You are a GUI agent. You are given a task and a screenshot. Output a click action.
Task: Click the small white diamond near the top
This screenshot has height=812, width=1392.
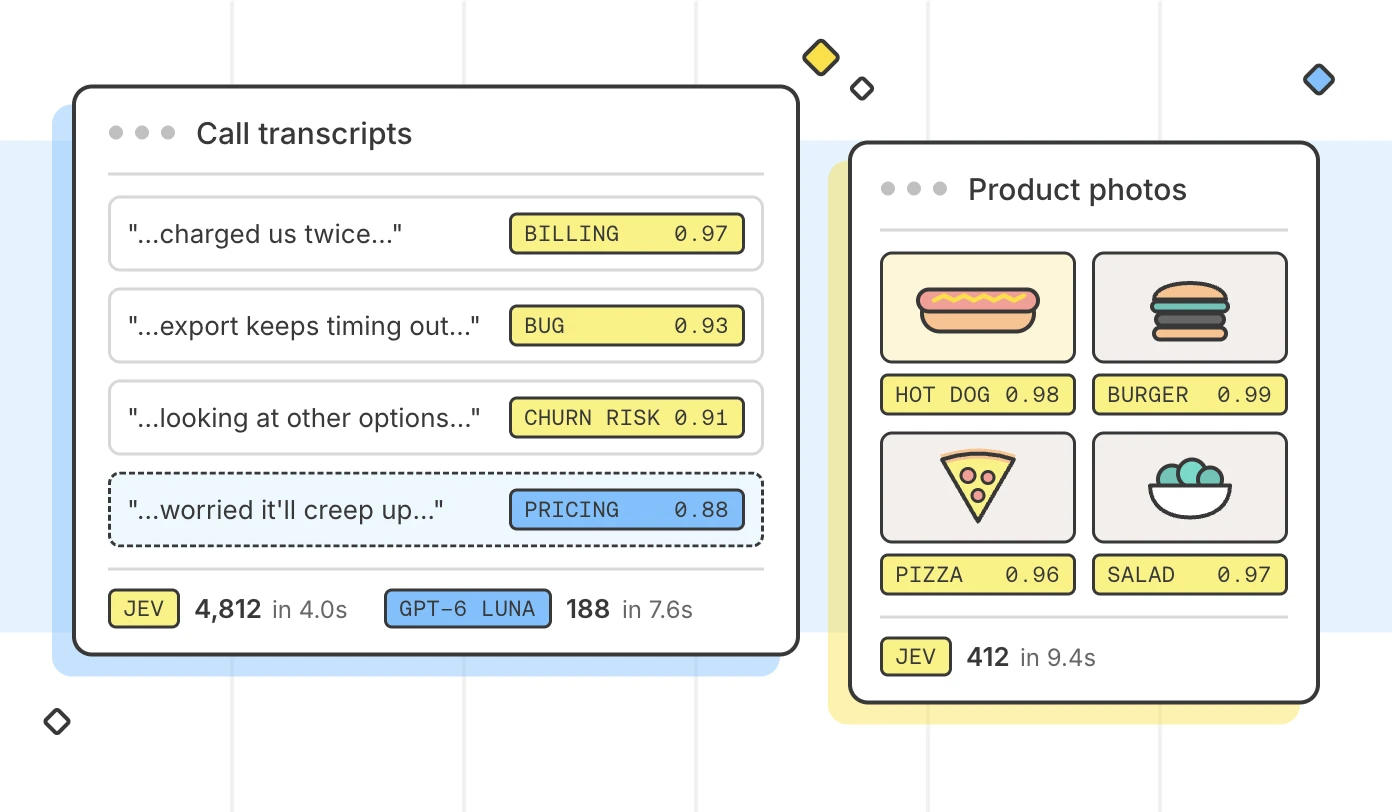coord(862,88)
